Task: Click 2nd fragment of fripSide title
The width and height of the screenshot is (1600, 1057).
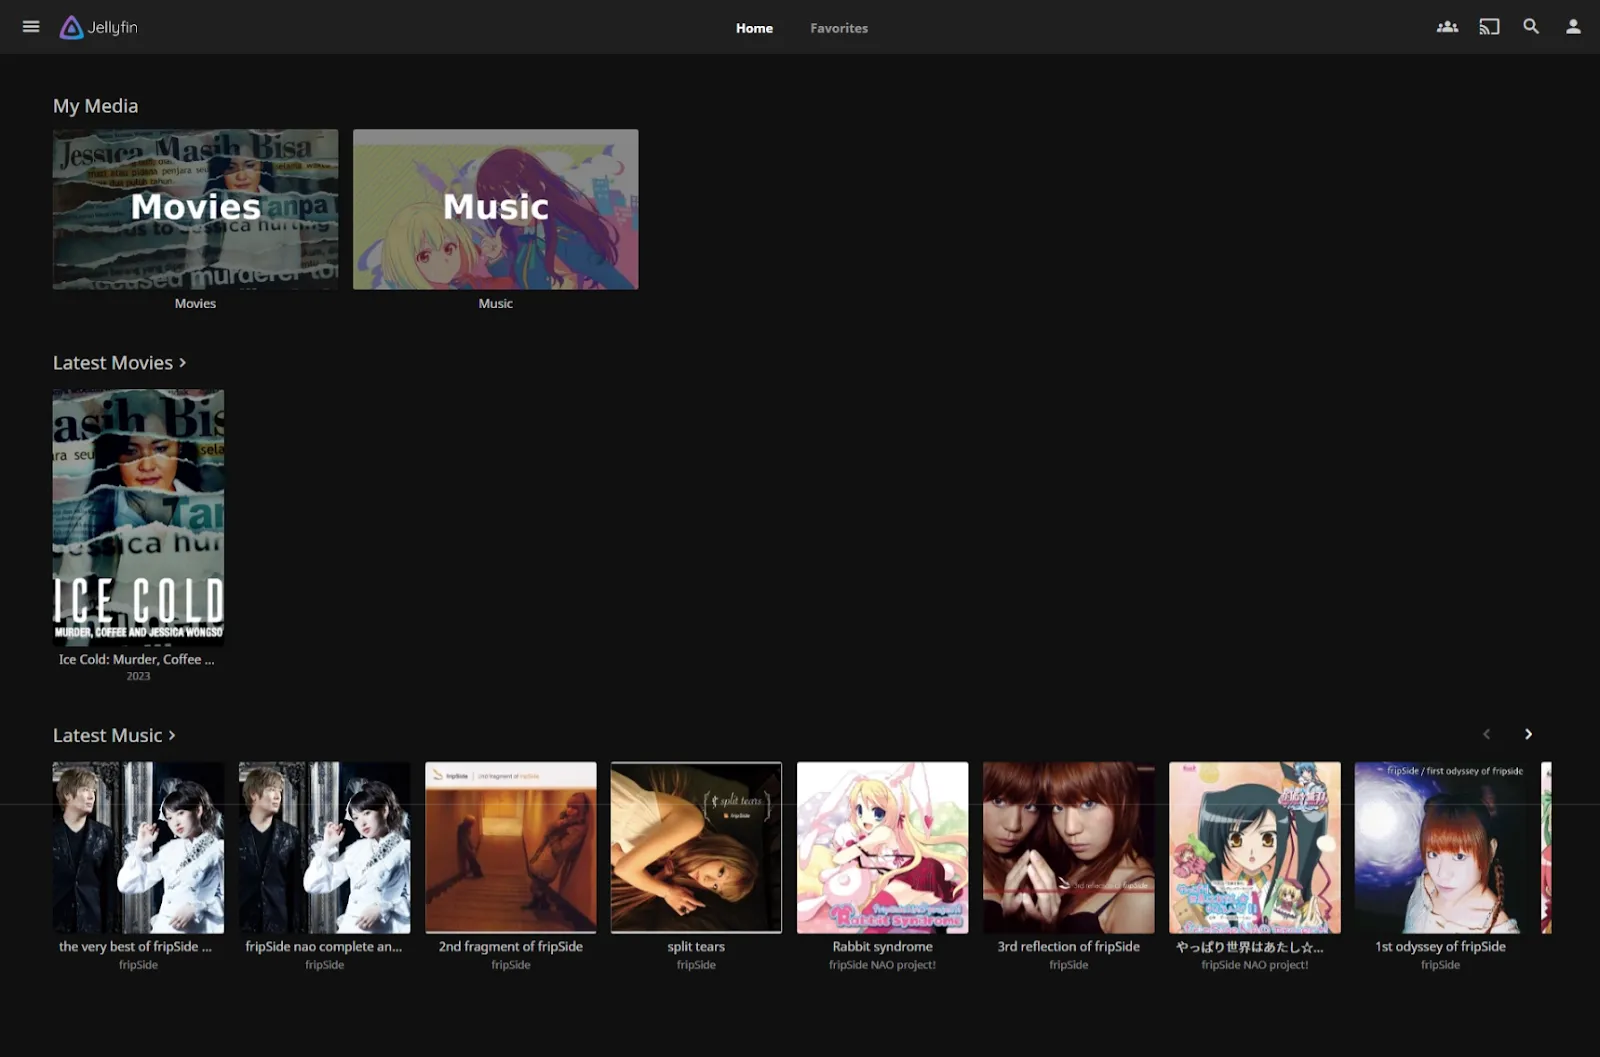Action: point(510,946)
